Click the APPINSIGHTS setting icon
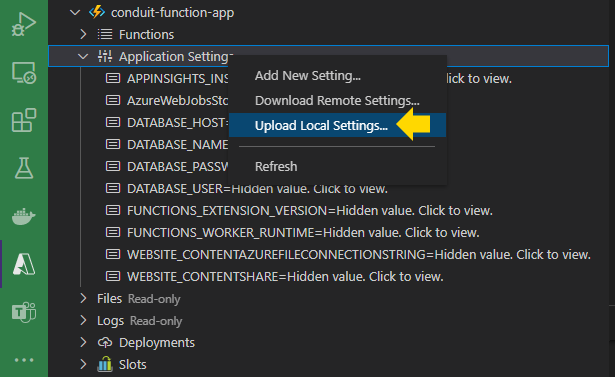The width and height of the screenshot is (615, 377). tap(113, 78)
